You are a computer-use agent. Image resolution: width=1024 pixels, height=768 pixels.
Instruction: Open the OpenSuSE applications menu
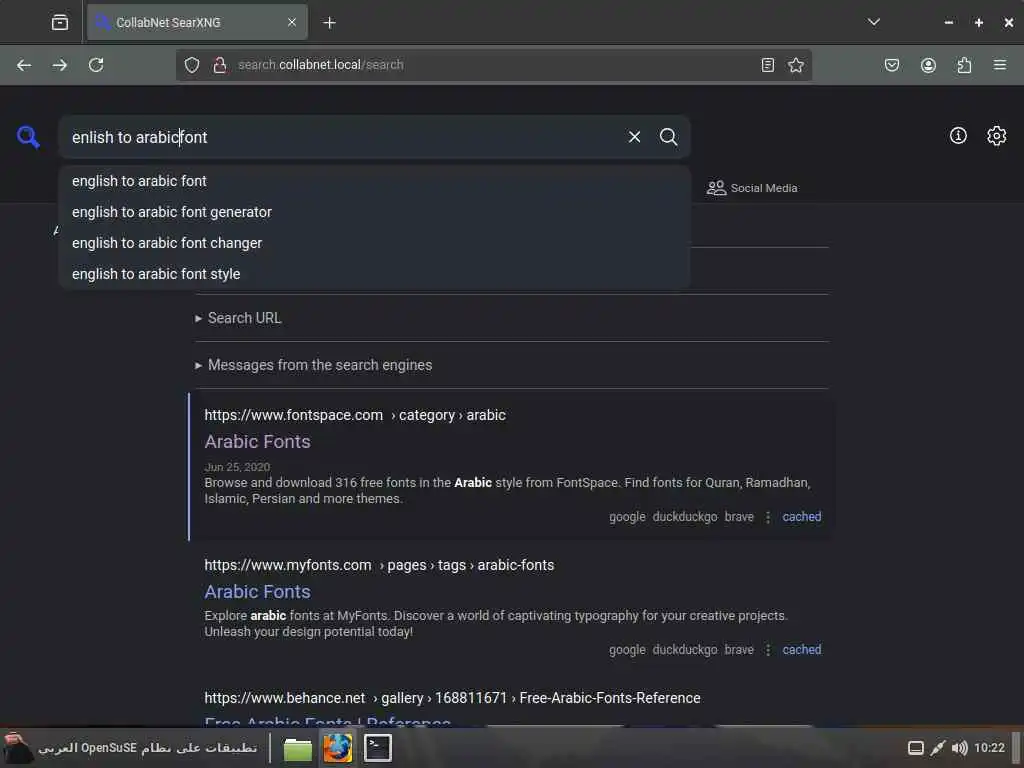[x=131, y=748]
